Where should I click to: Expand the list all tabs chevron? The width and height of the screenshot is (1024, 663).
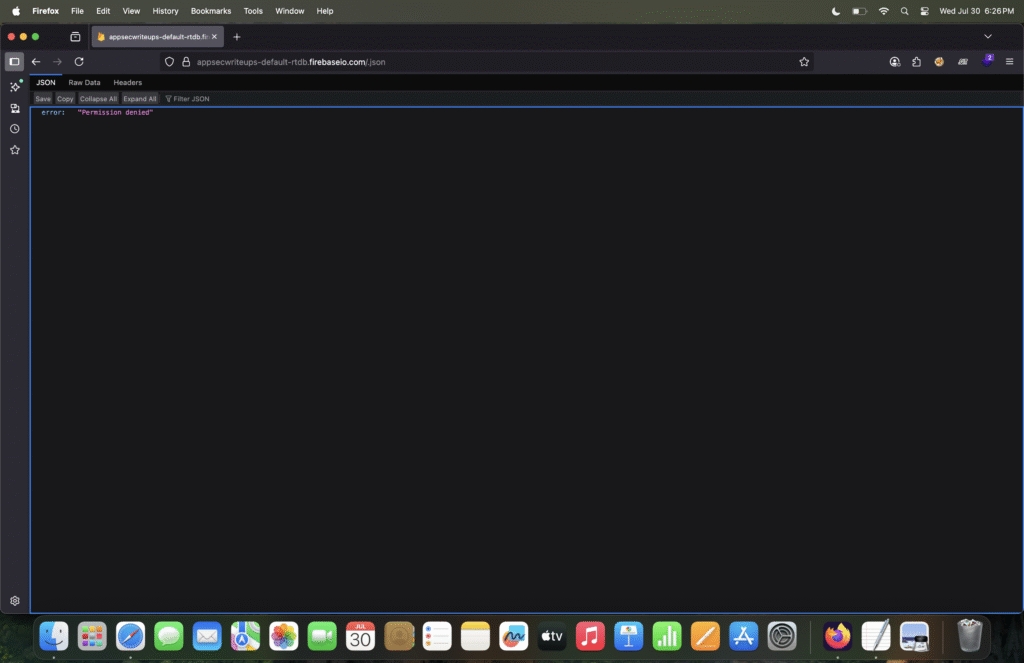[988, 37]
